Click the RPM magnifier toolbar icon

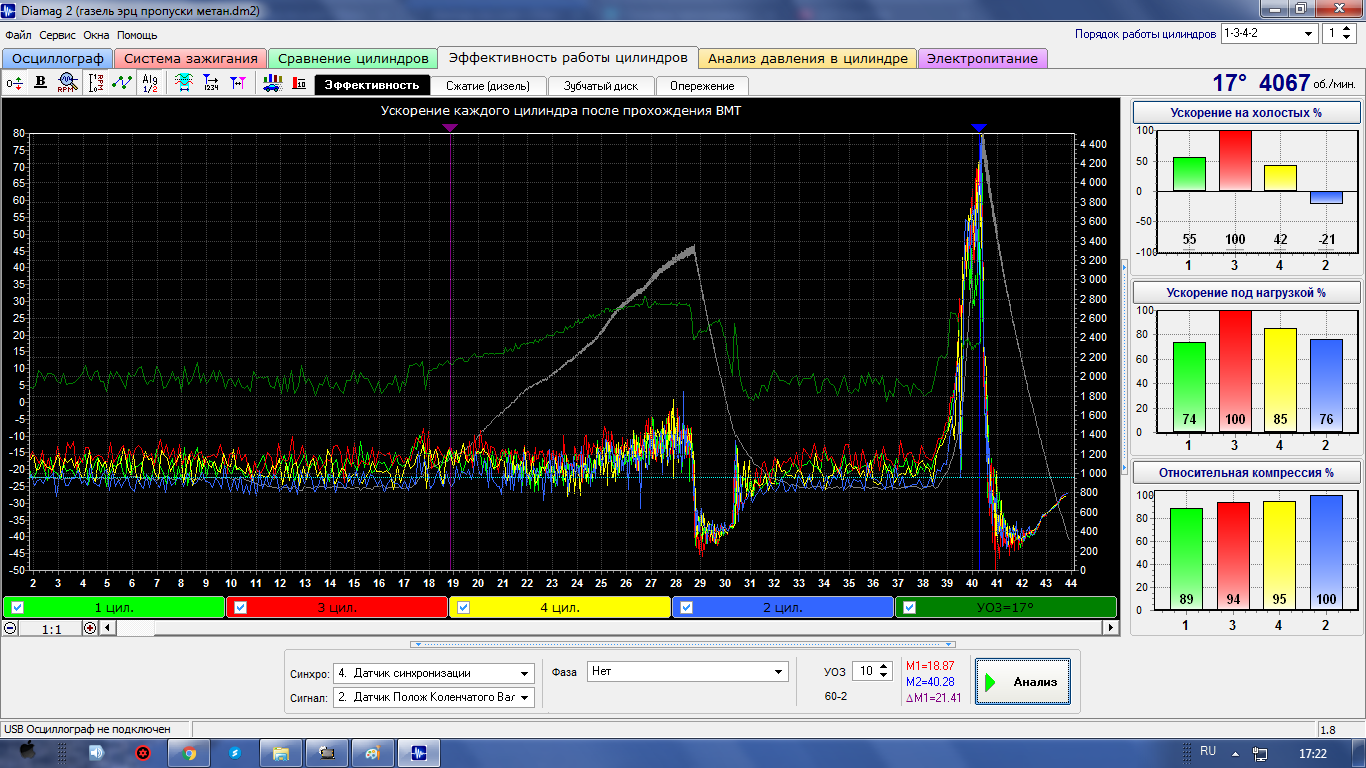pos(67,84)
